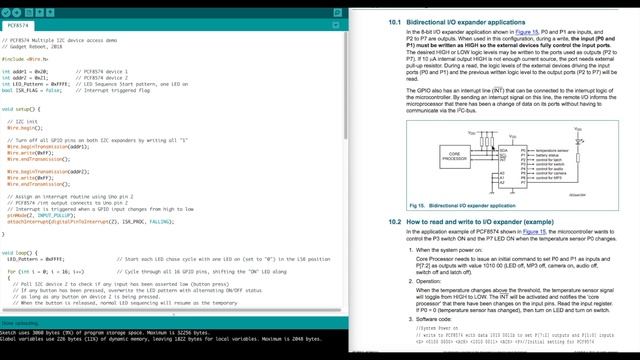
Task: Click the '1. When the system power on:' list item
Action: [445, 250]
